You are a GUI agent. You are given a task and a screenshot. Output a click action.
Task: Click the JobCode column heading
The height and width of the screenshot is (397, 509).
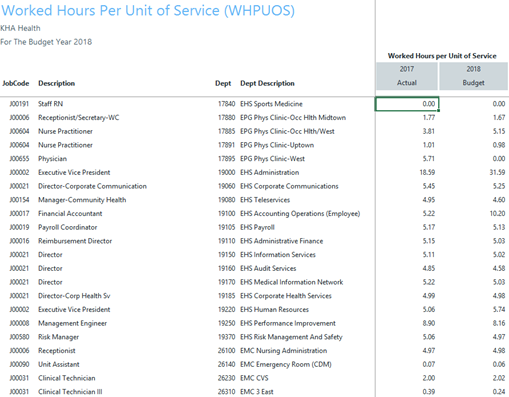click(16, 83)
